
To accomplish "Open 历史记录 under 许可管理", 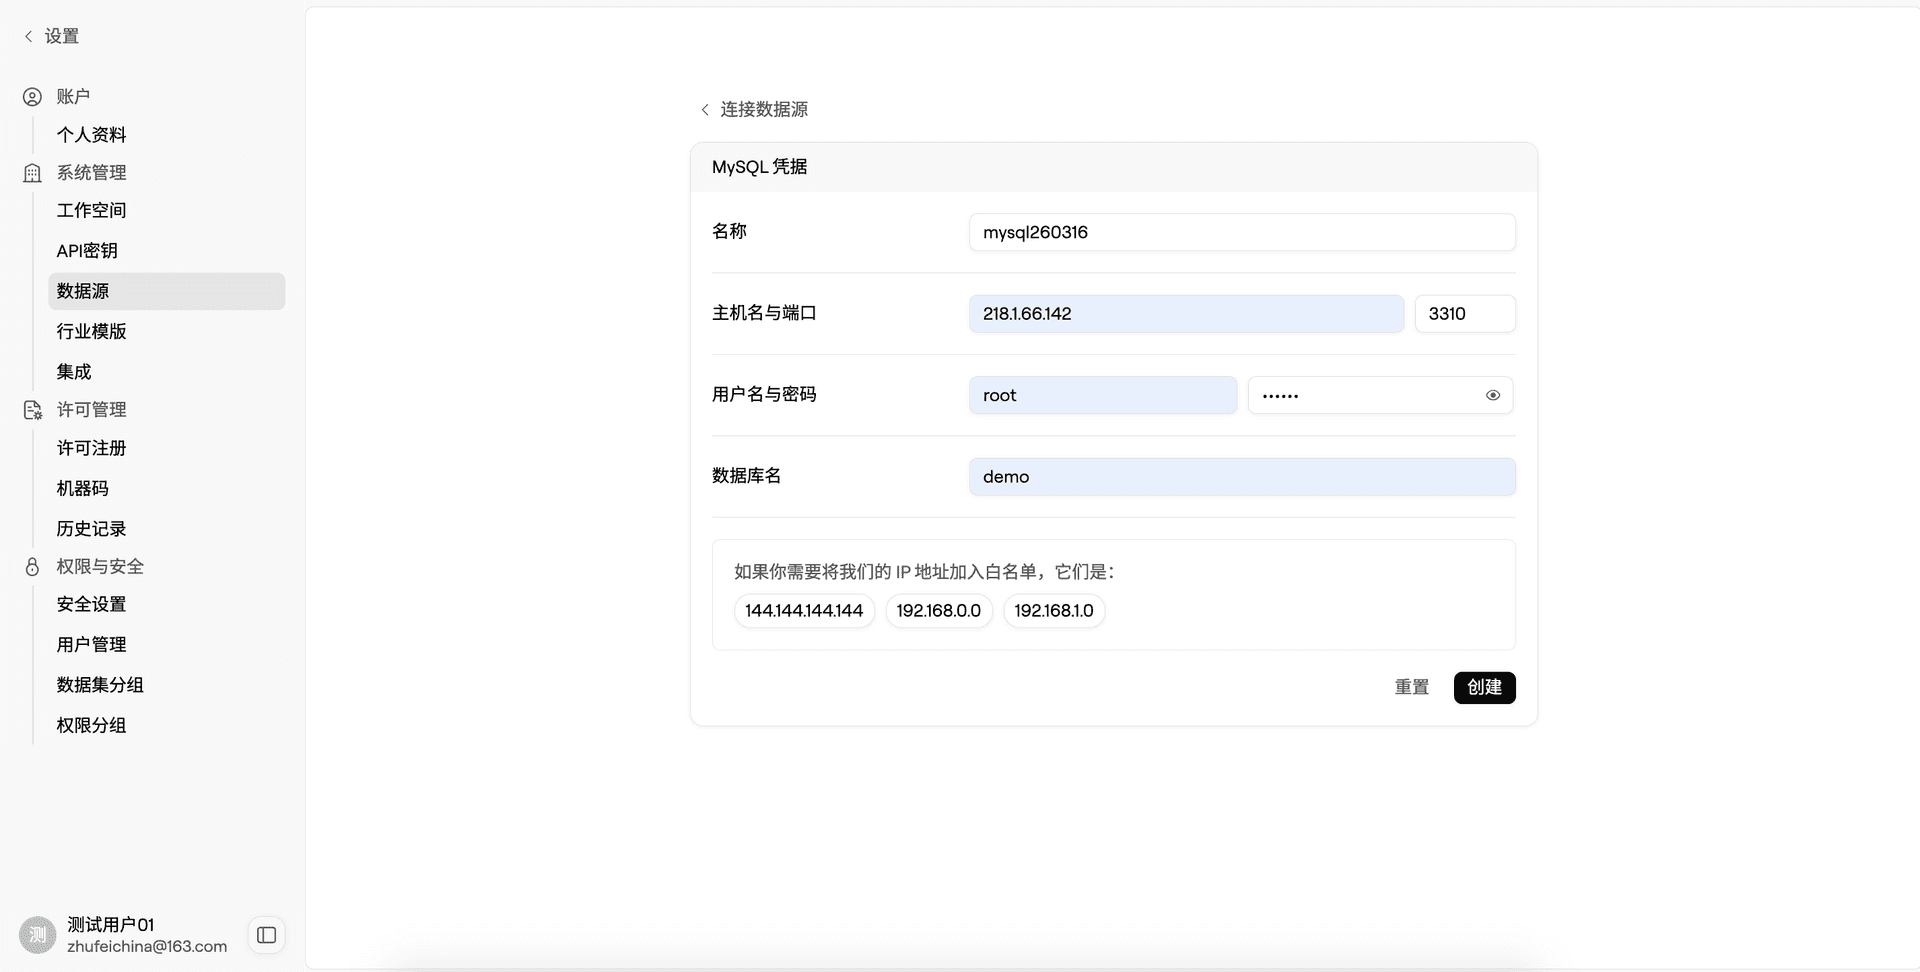I will [x=91, y=528].
